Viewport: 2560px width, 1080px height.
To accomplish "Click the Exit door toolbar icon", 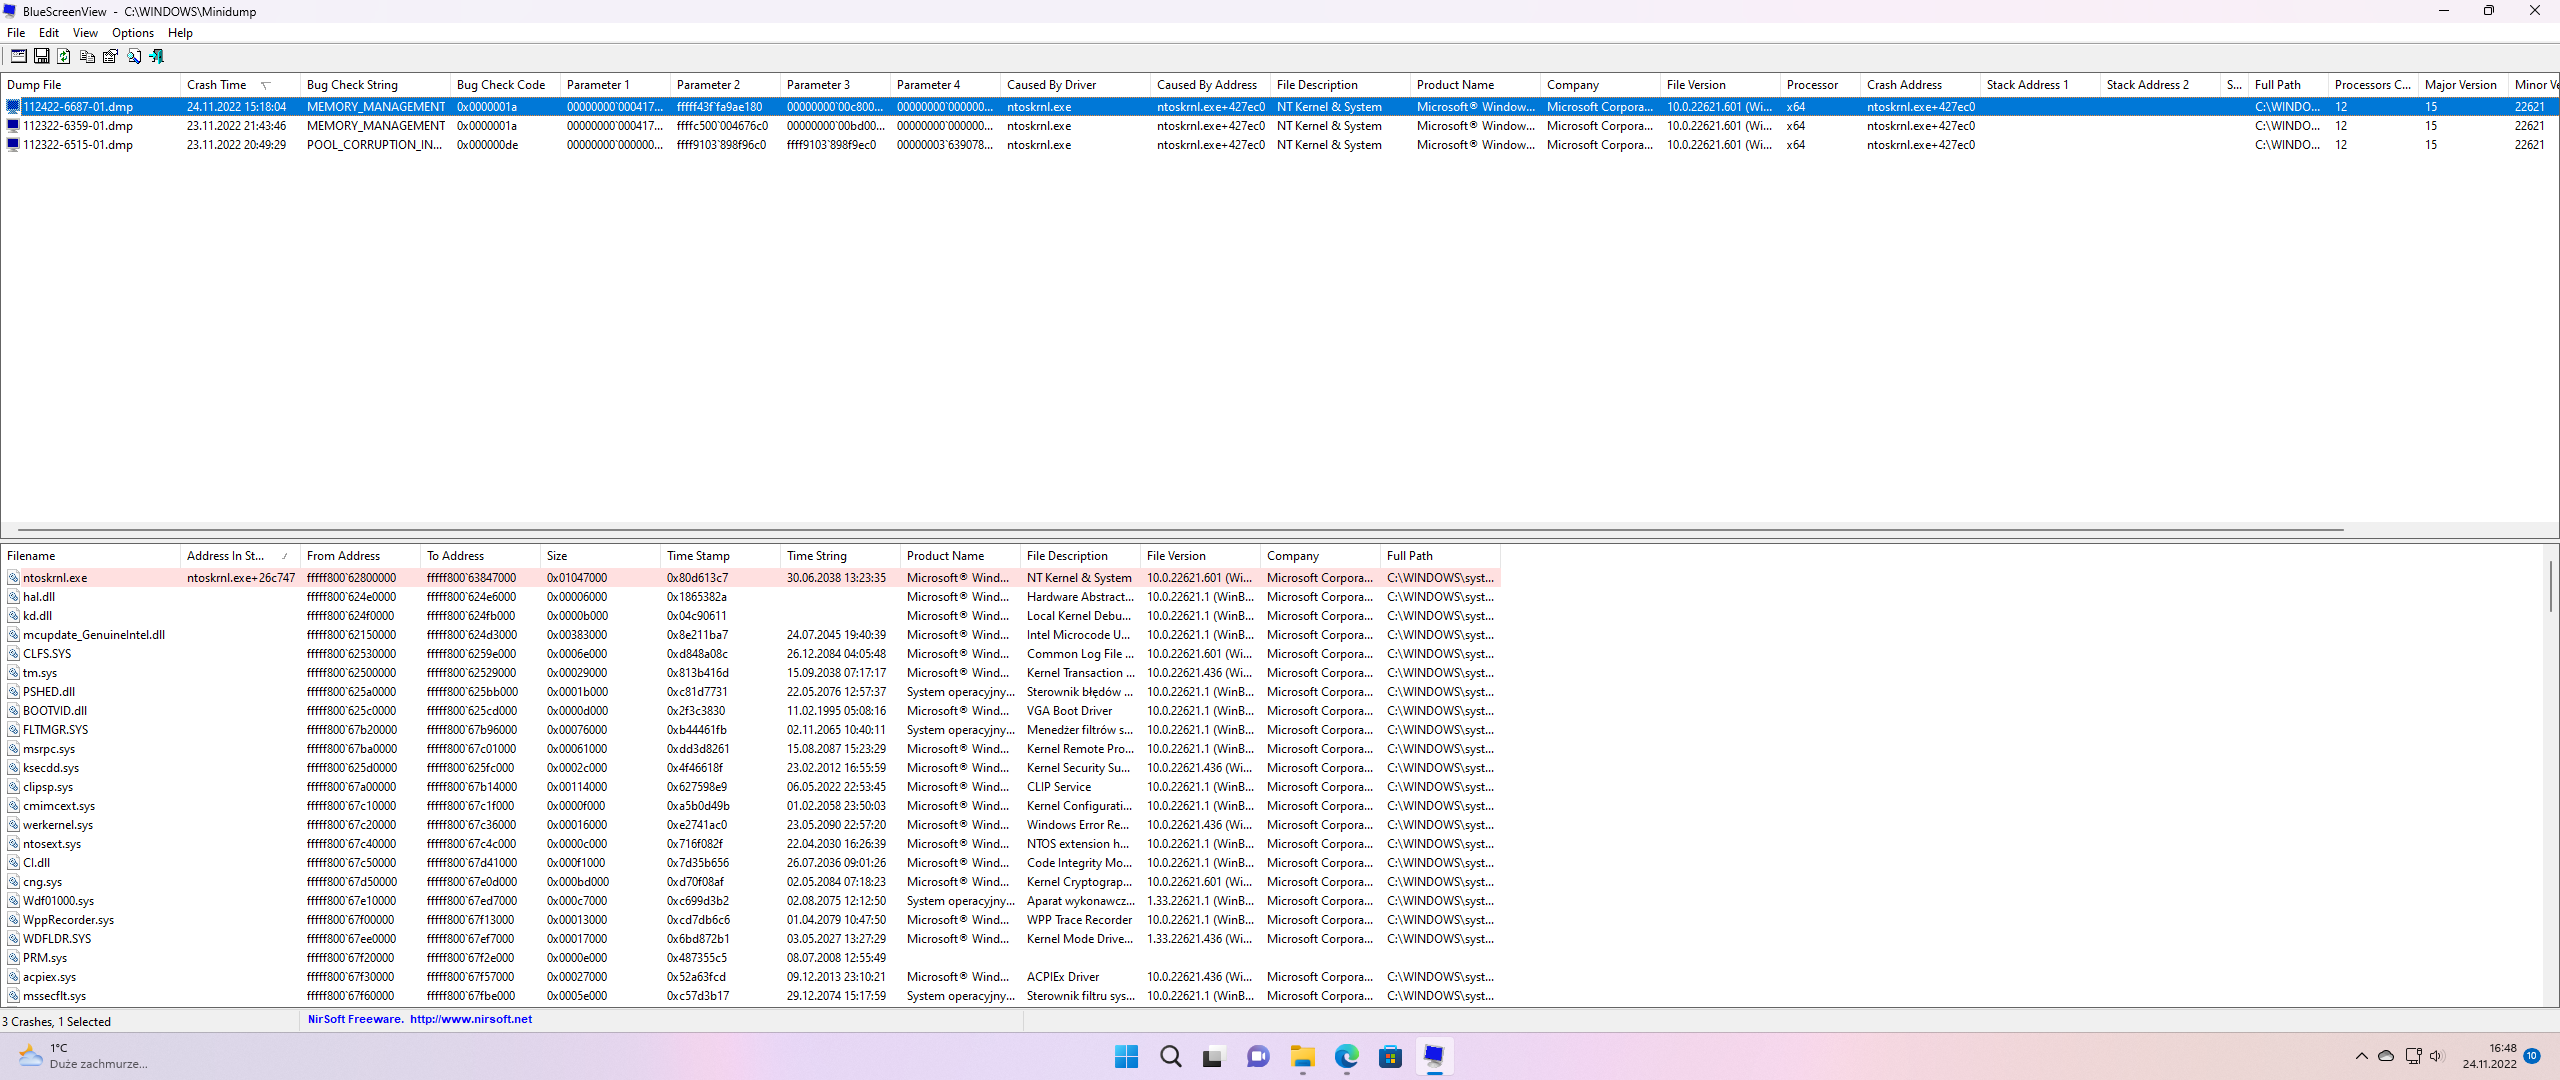I will point(156,56).
